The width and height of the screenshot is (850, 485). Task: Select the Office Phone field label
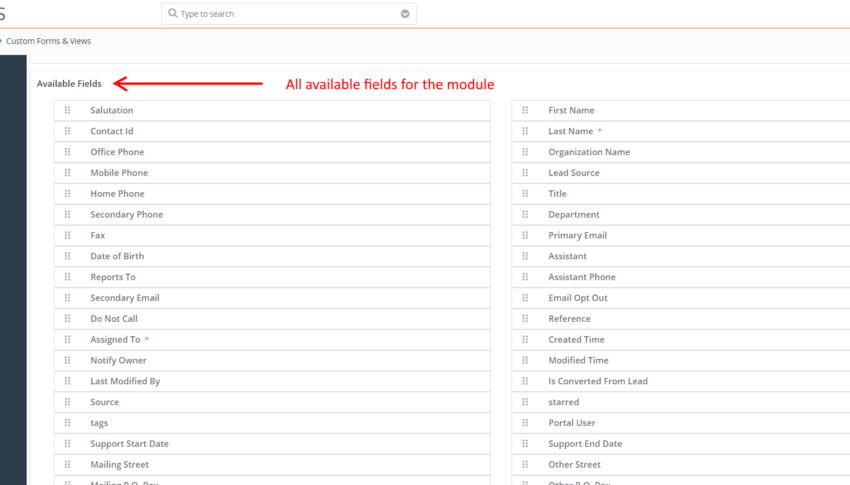click(117, 152)
